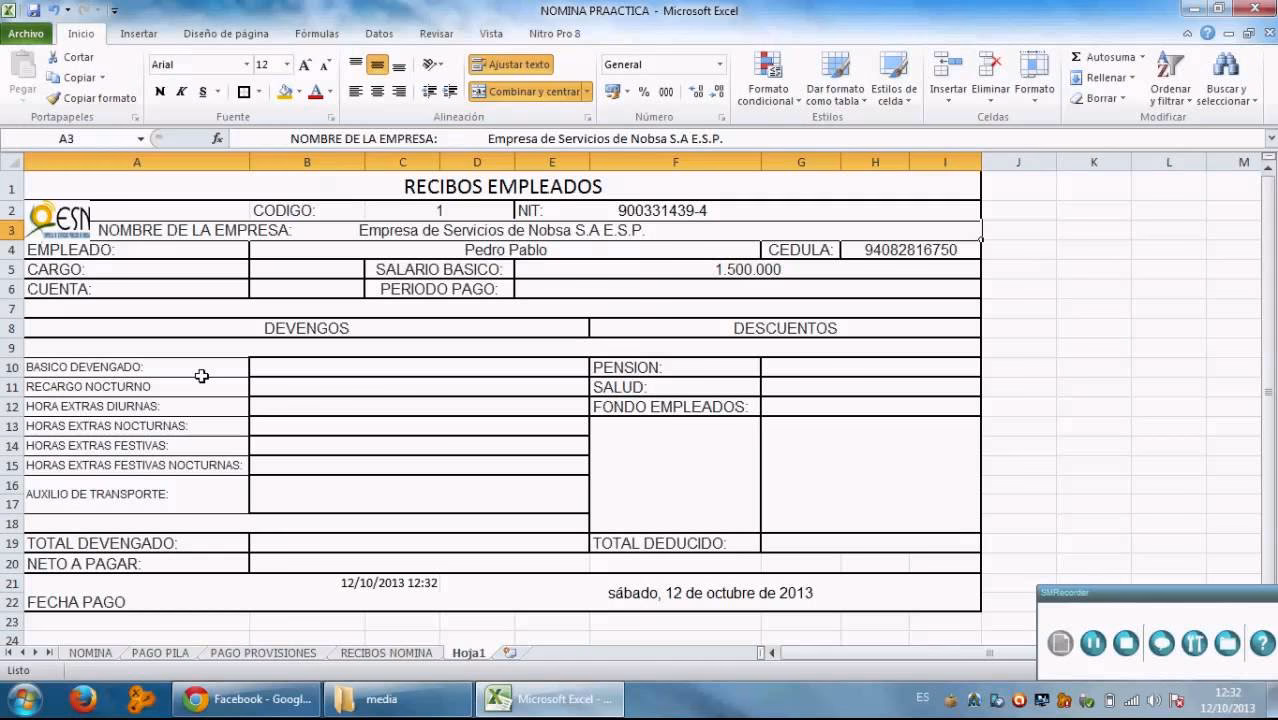Open Ordenar y filtrar dropdown
Viewport: 1278px width, 720px height.
[1170, 79]
